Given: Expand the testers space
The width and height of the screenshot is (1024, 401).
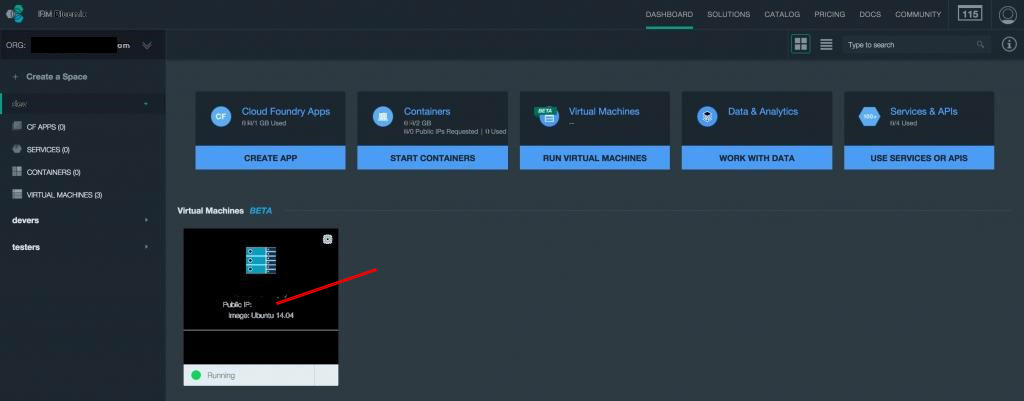Looking at the screenshot, I should click(x=146, y=247).
